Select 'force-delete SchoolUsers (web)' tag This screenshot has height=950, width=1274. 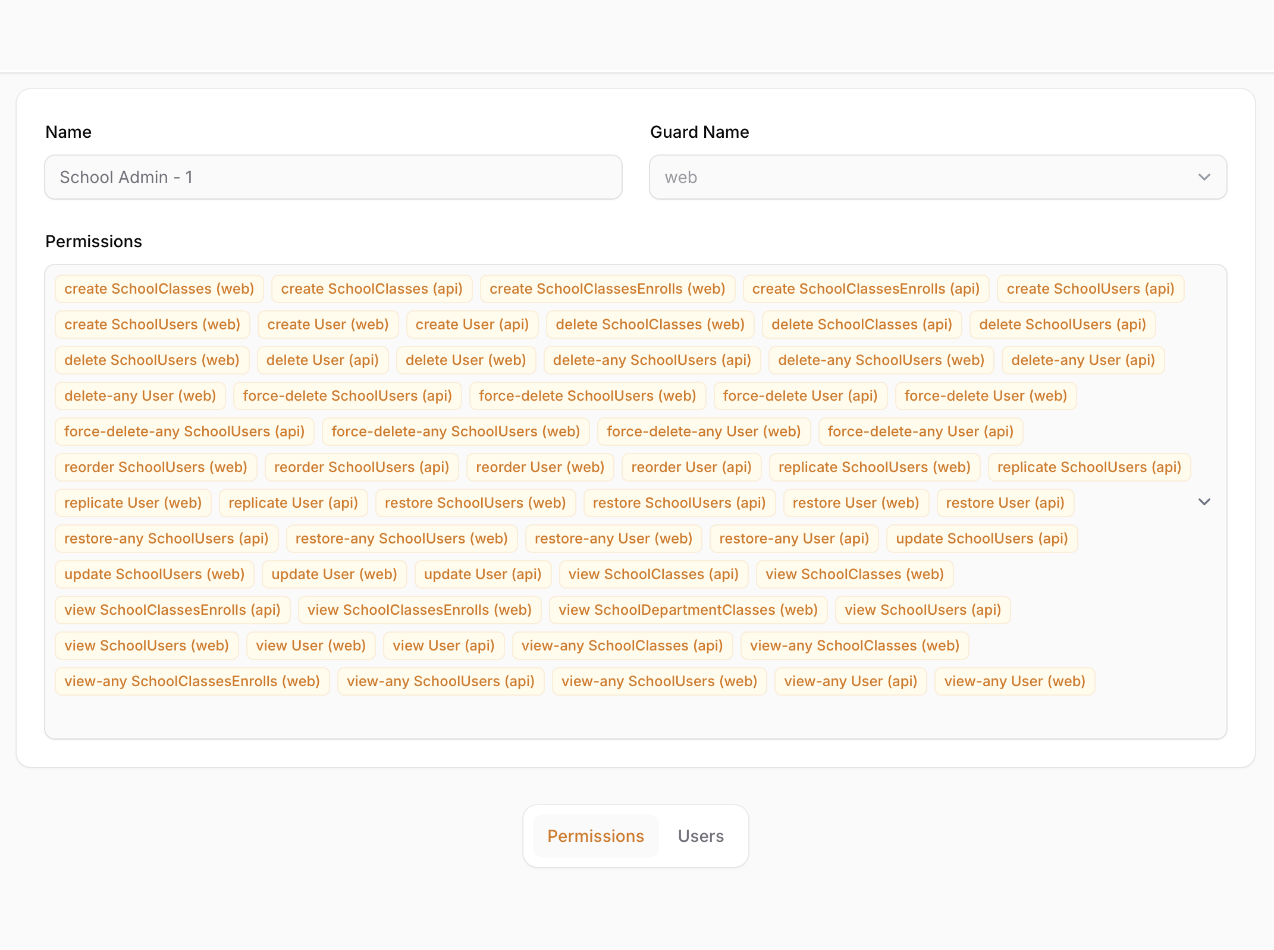point(587,396)
